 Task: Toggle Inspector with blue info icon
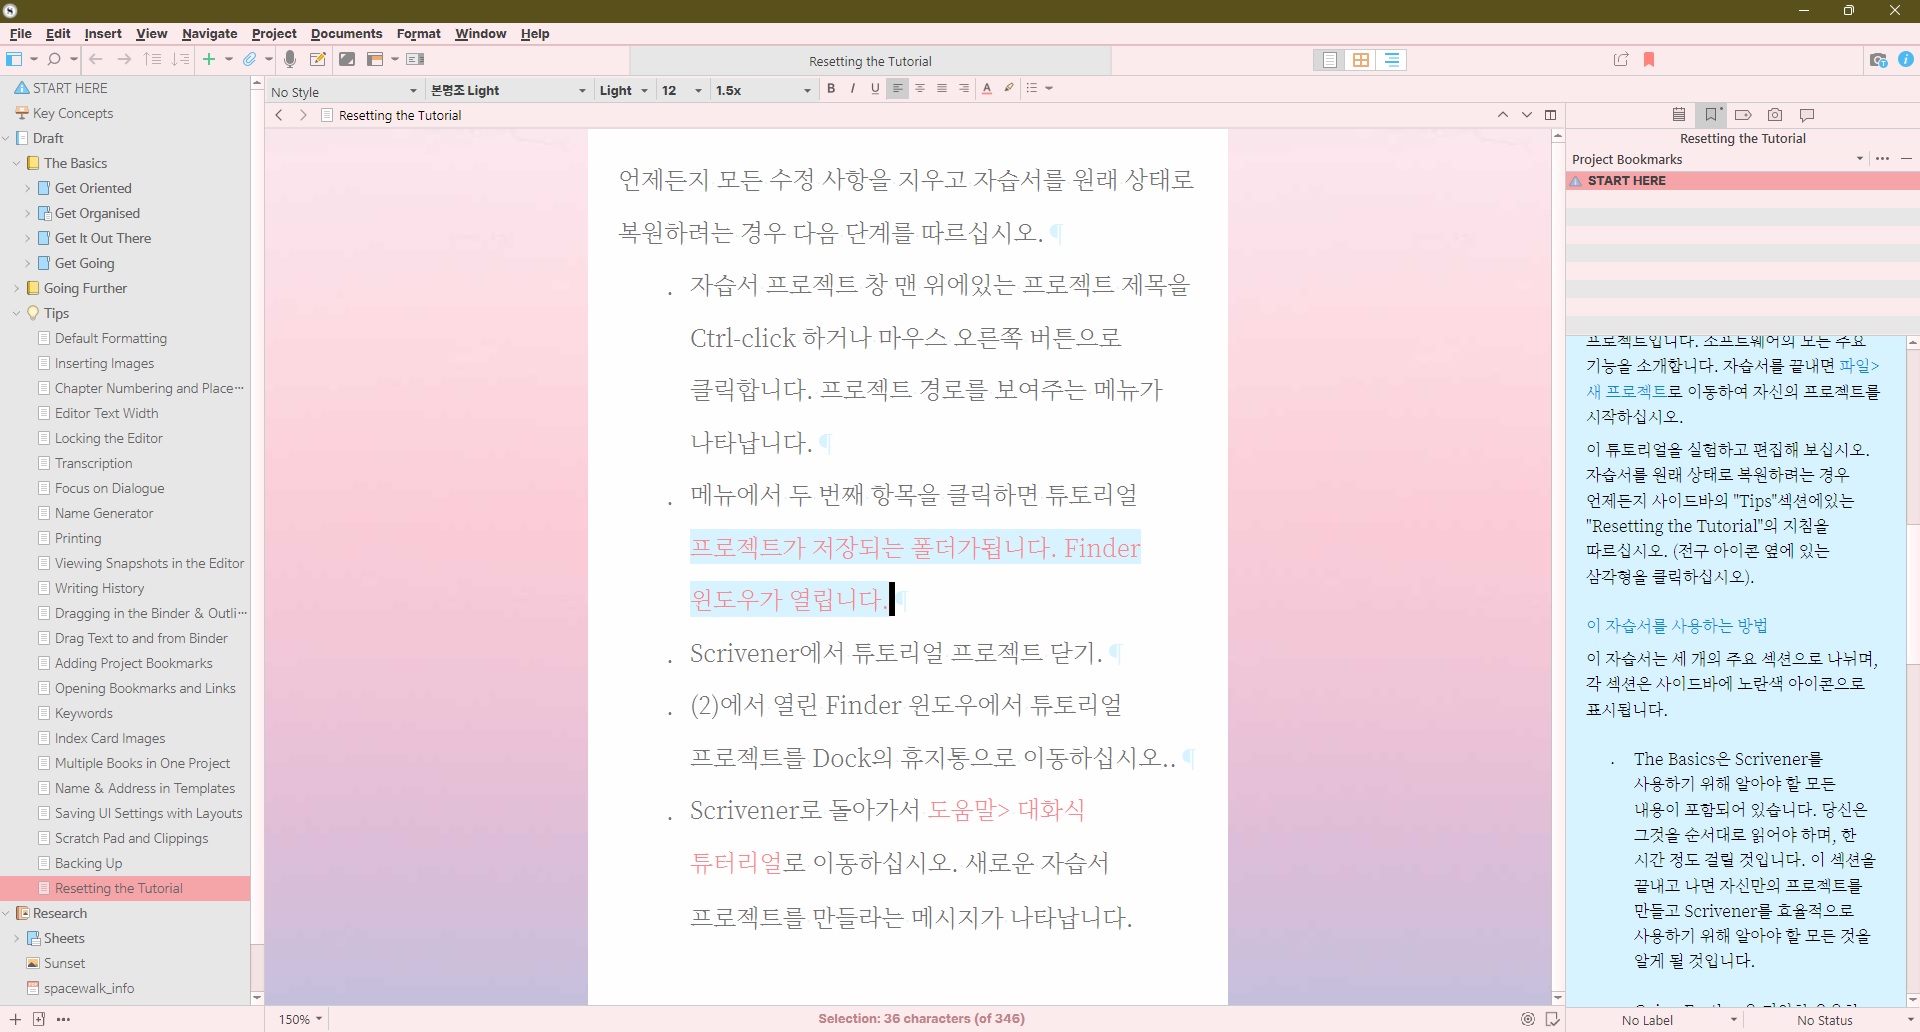tap(1906, 60)
